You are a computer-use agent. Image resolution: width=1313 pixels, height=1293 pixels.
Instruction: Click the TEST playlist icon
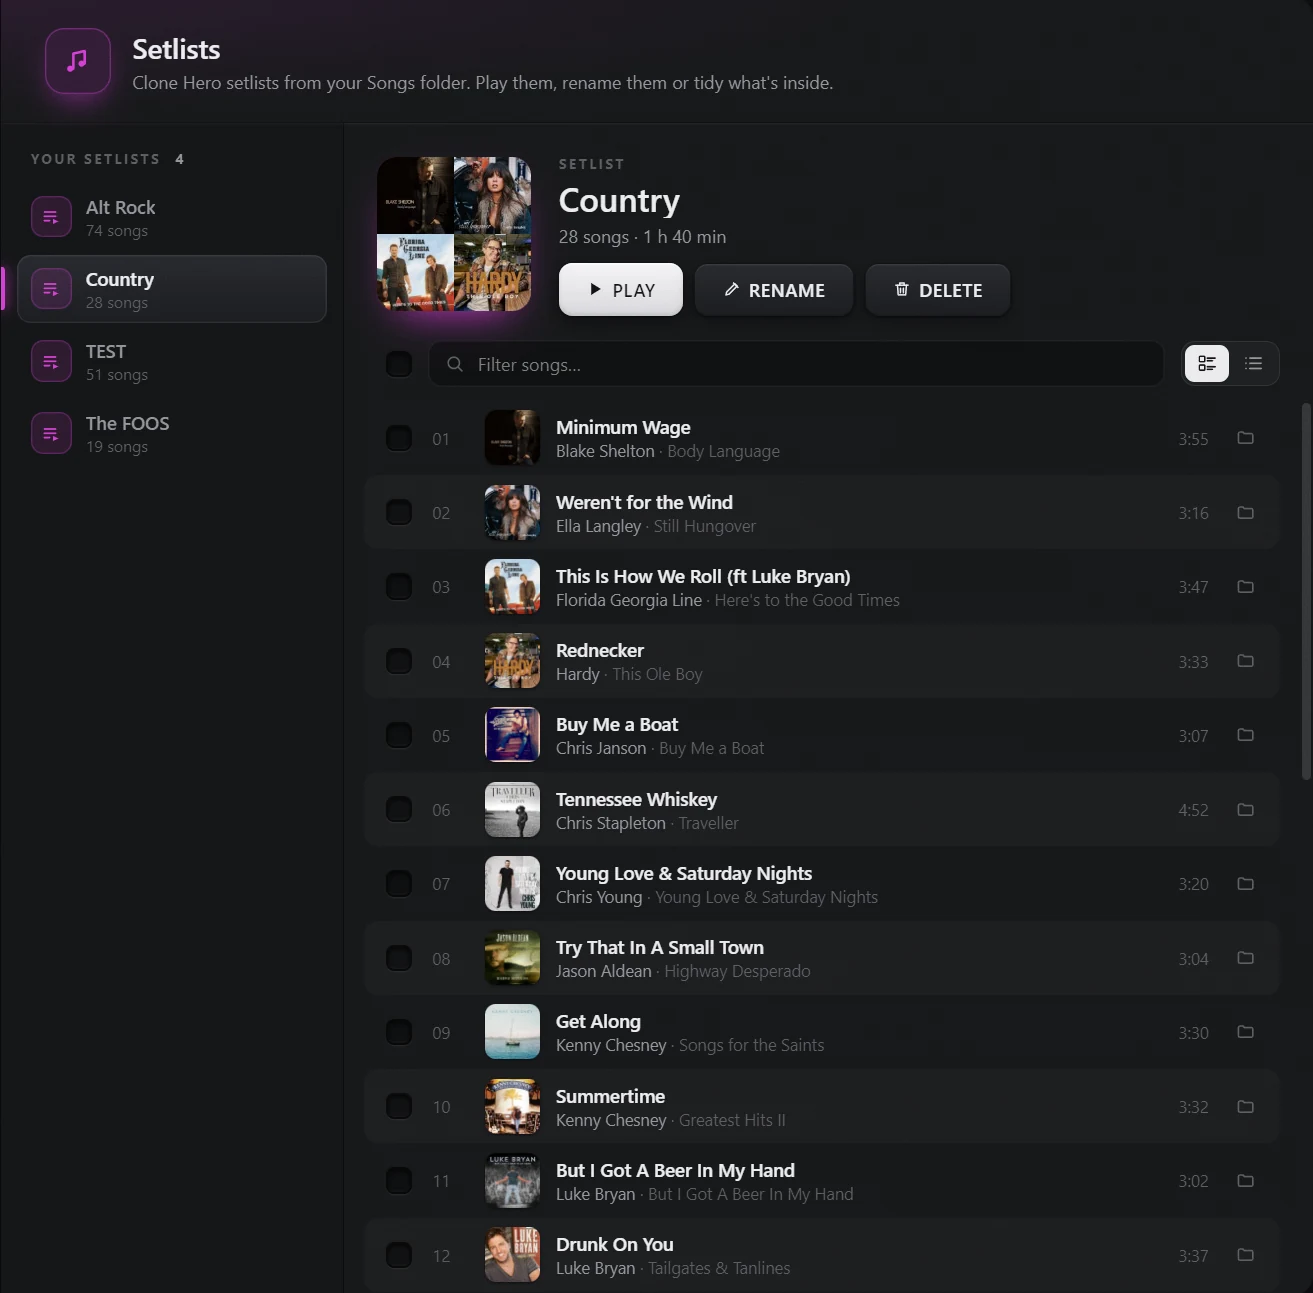51,361
